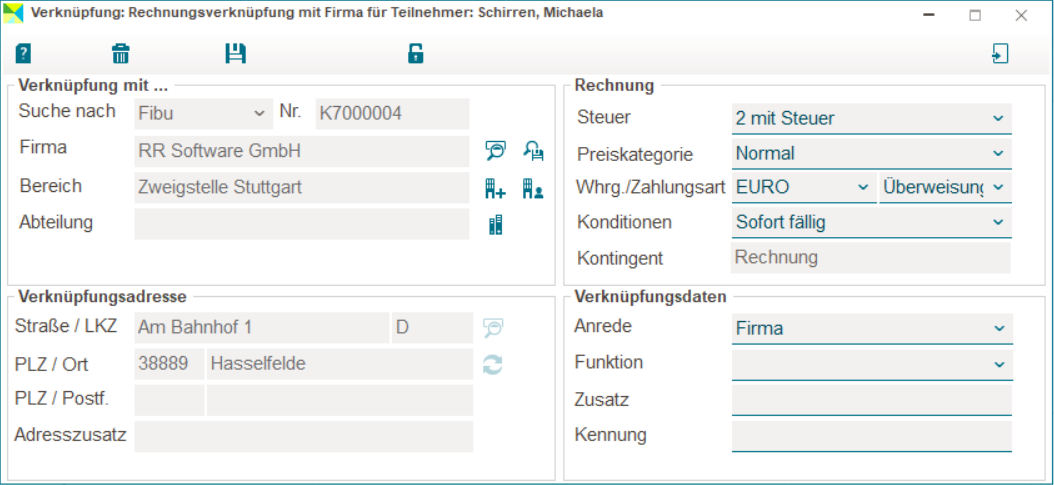Expand the EURO currency dropdown
The width and height of the screenshot is (1054, 485).
coord(803,187)
